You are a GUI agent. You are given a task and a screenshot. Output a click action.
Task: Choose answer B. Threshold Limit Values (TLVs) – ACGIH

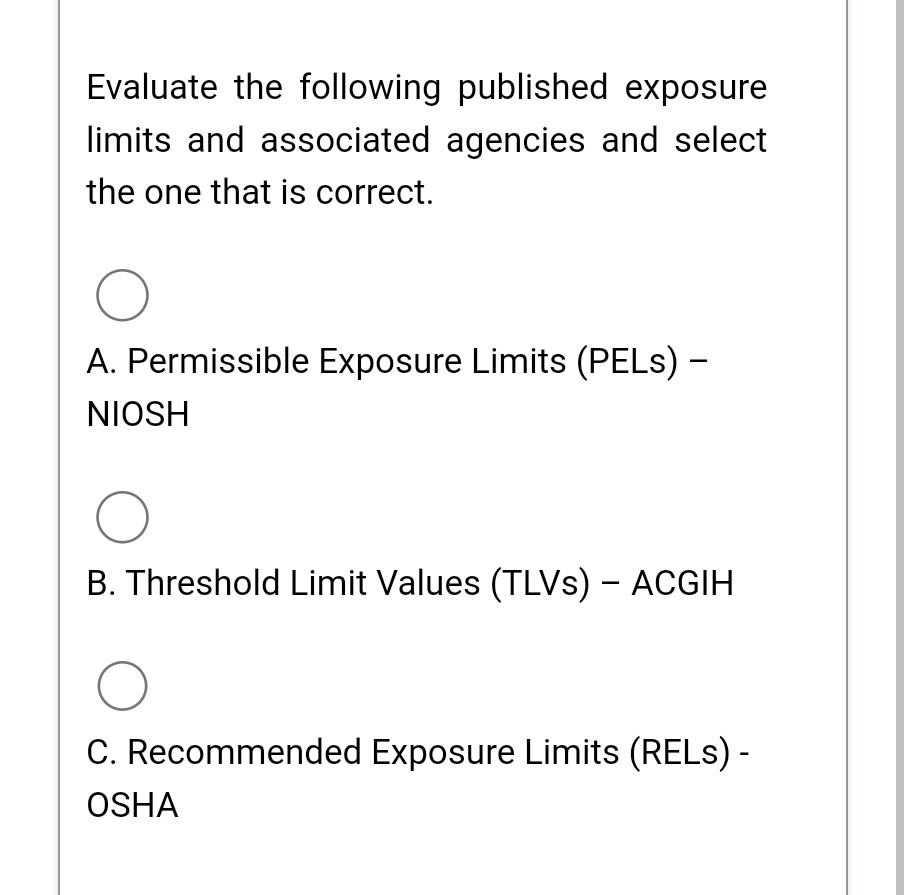pos(409,583)
